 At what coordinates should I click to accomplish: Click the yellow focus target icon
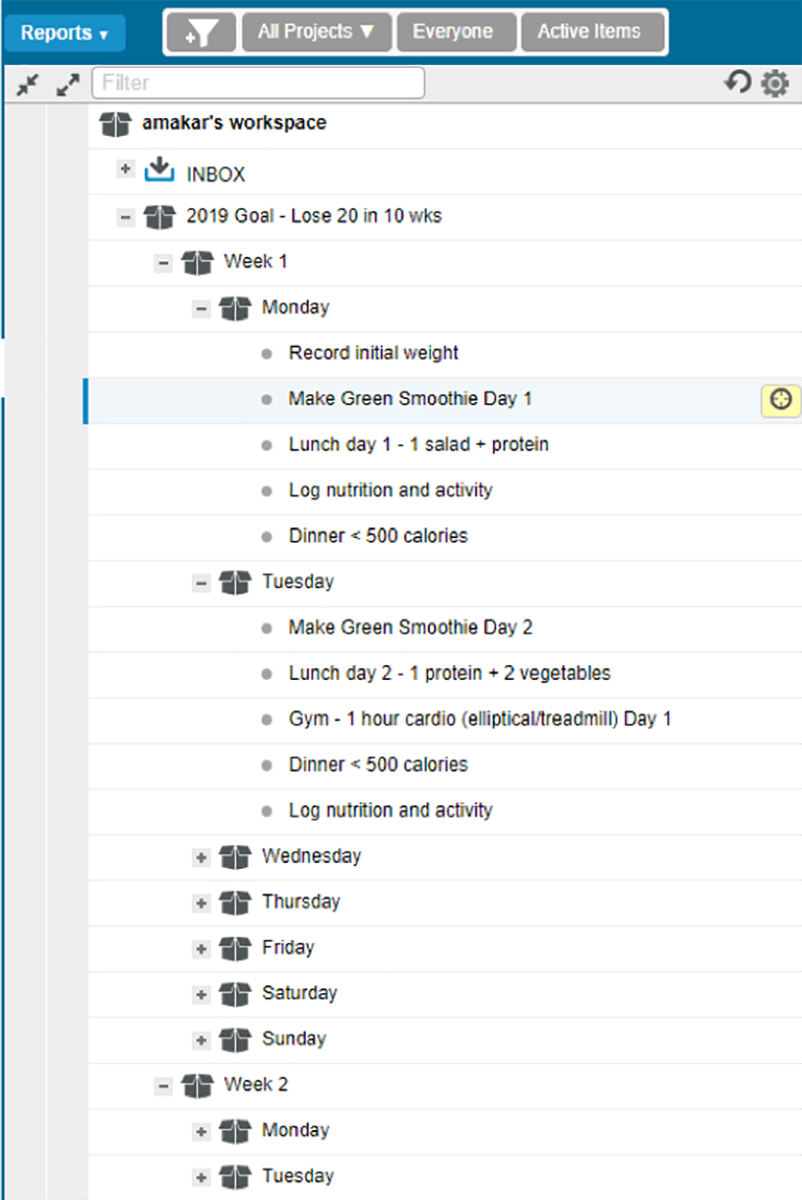pyautogui.click(x=782, y=400)
